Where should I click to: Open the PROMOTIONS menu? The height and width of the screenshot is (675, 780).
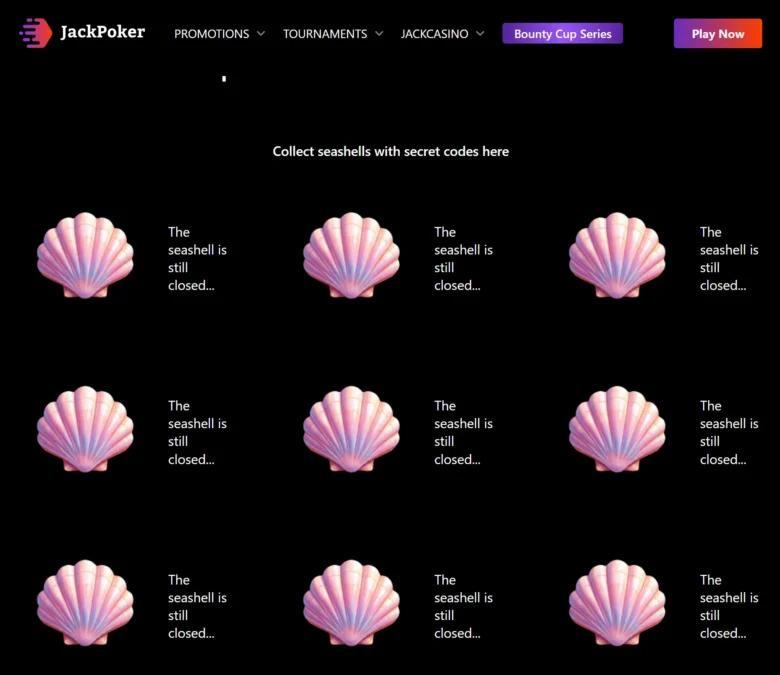[211, 34]
